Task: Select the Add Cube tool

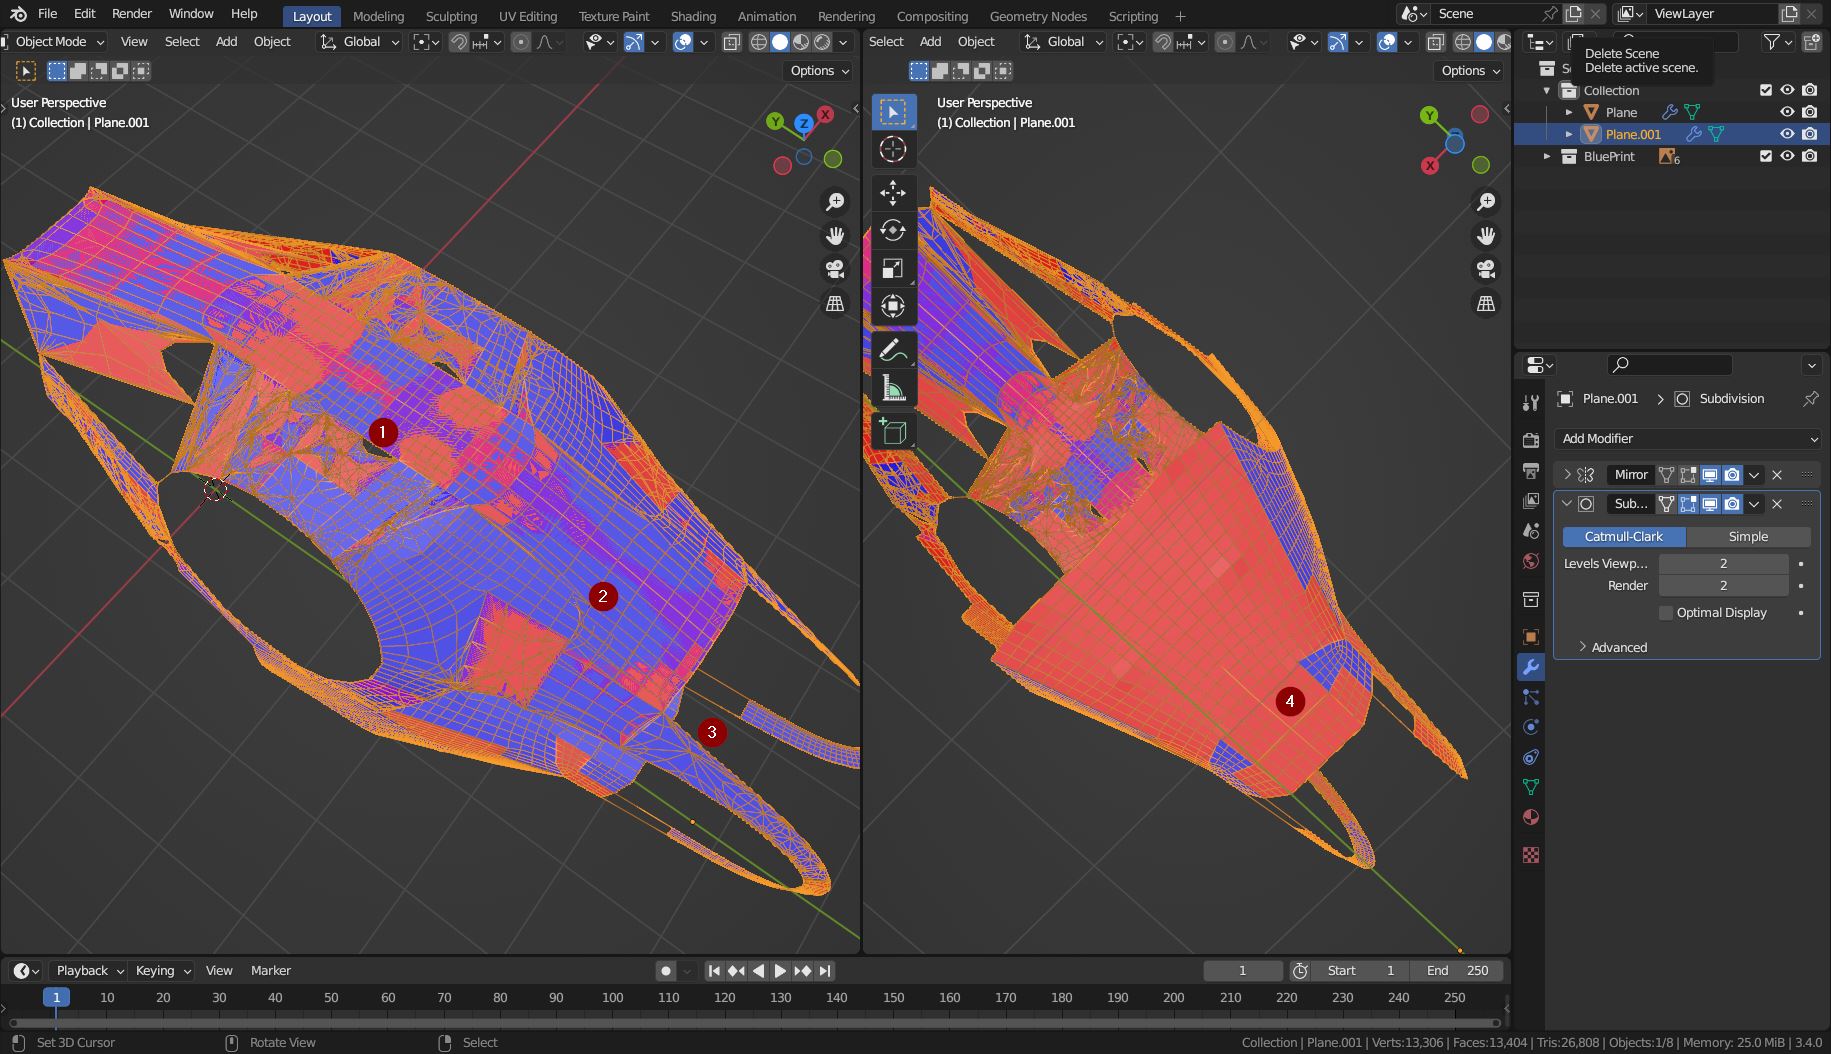Action: tap(893, 432)
